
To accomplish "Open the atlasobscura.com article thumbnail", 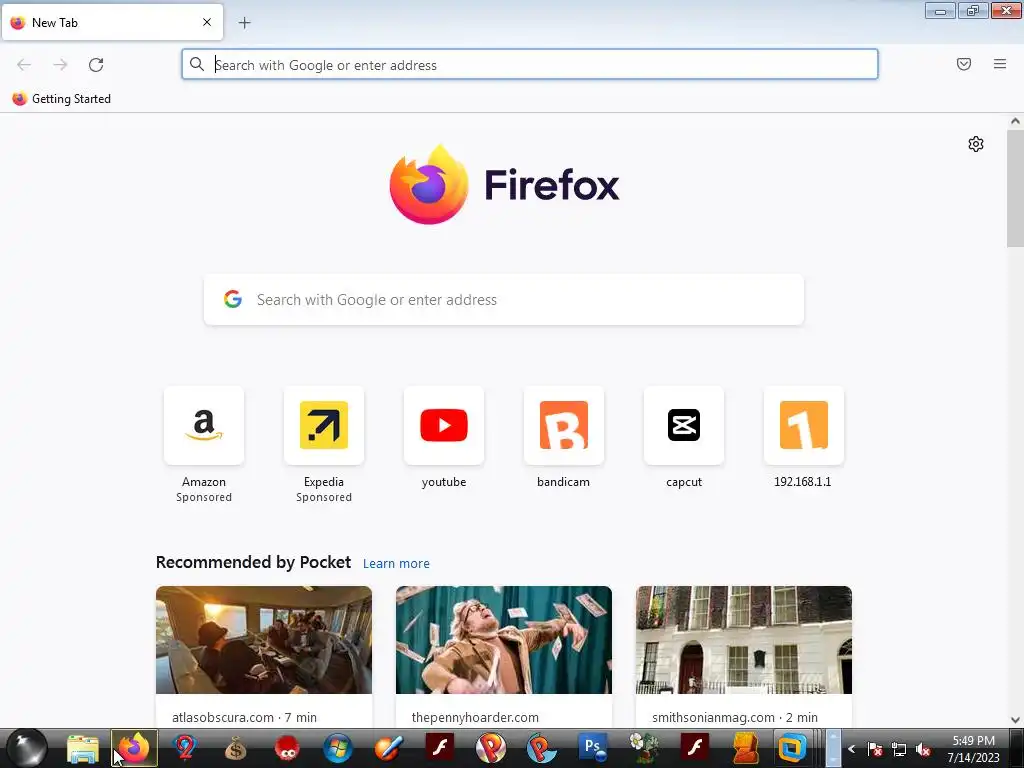I will point(264,640).
